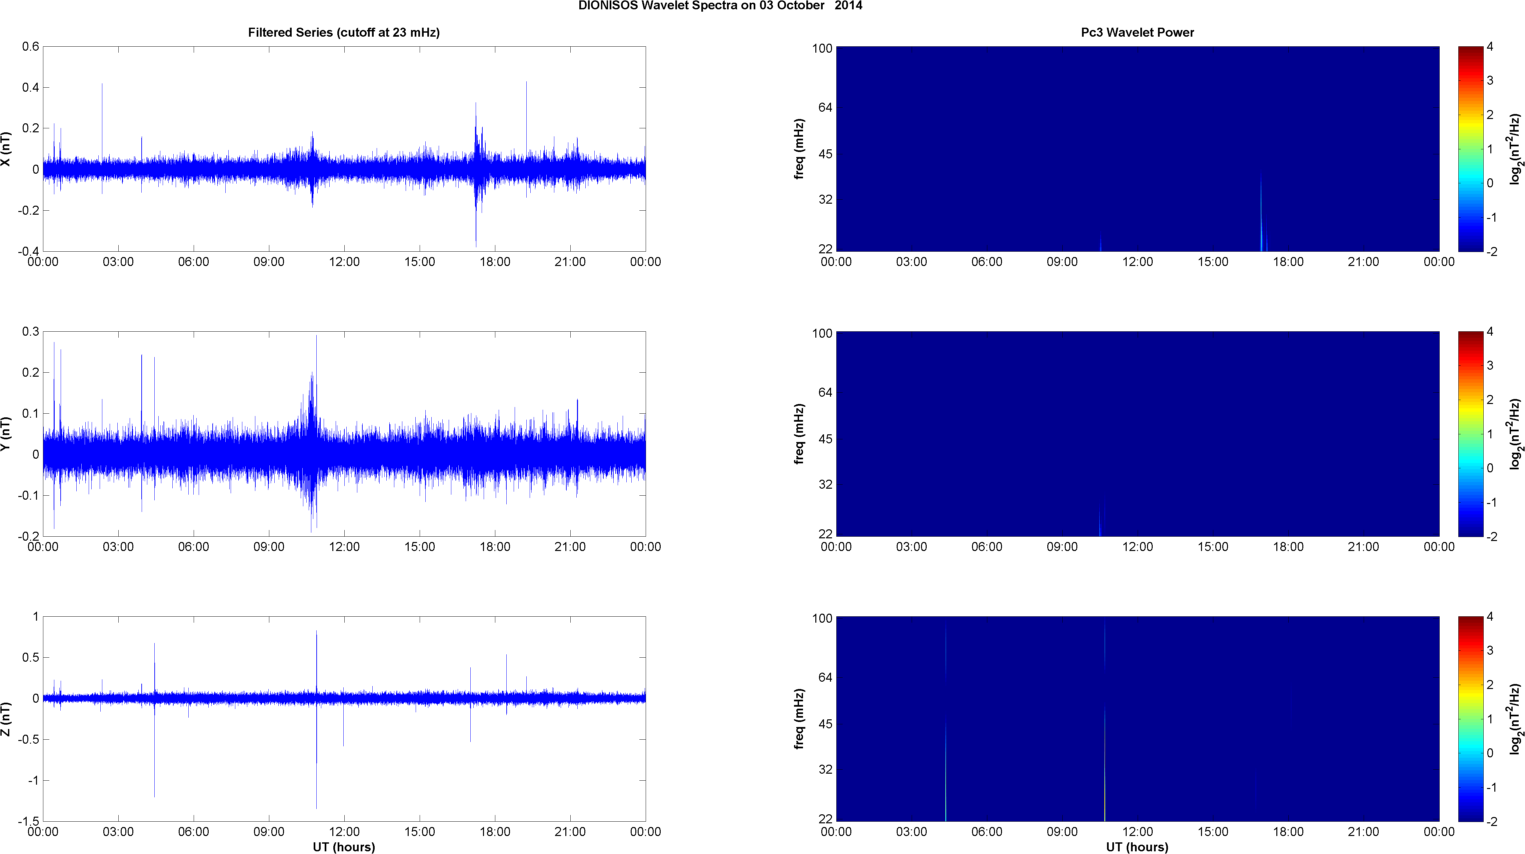Viewport: 1525px width, 854px height.
Task: Click the log2(nT²/Hz) label of the top colorbar
Action: pyautogui.click(x=1516, y=149)
